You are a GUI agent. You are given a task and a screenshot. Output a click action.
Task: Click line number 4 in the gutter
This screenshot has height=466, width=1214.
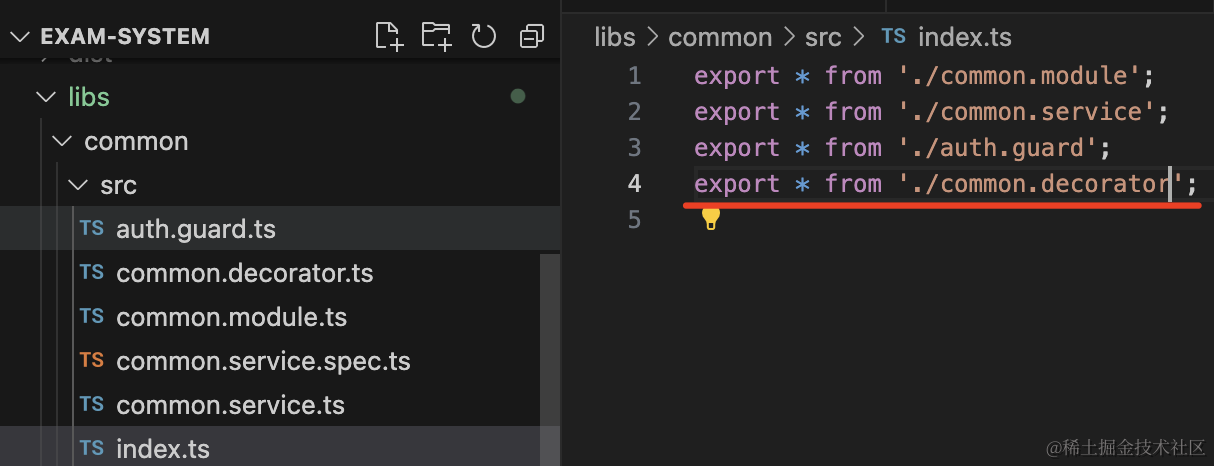634,184
